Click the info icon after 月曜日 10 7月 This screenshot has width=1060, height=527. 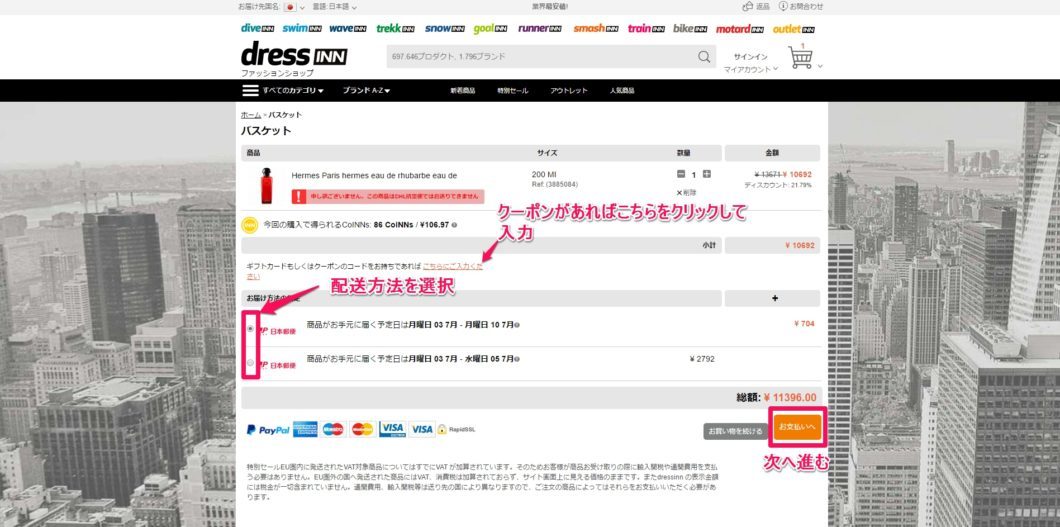pos(516,325)
